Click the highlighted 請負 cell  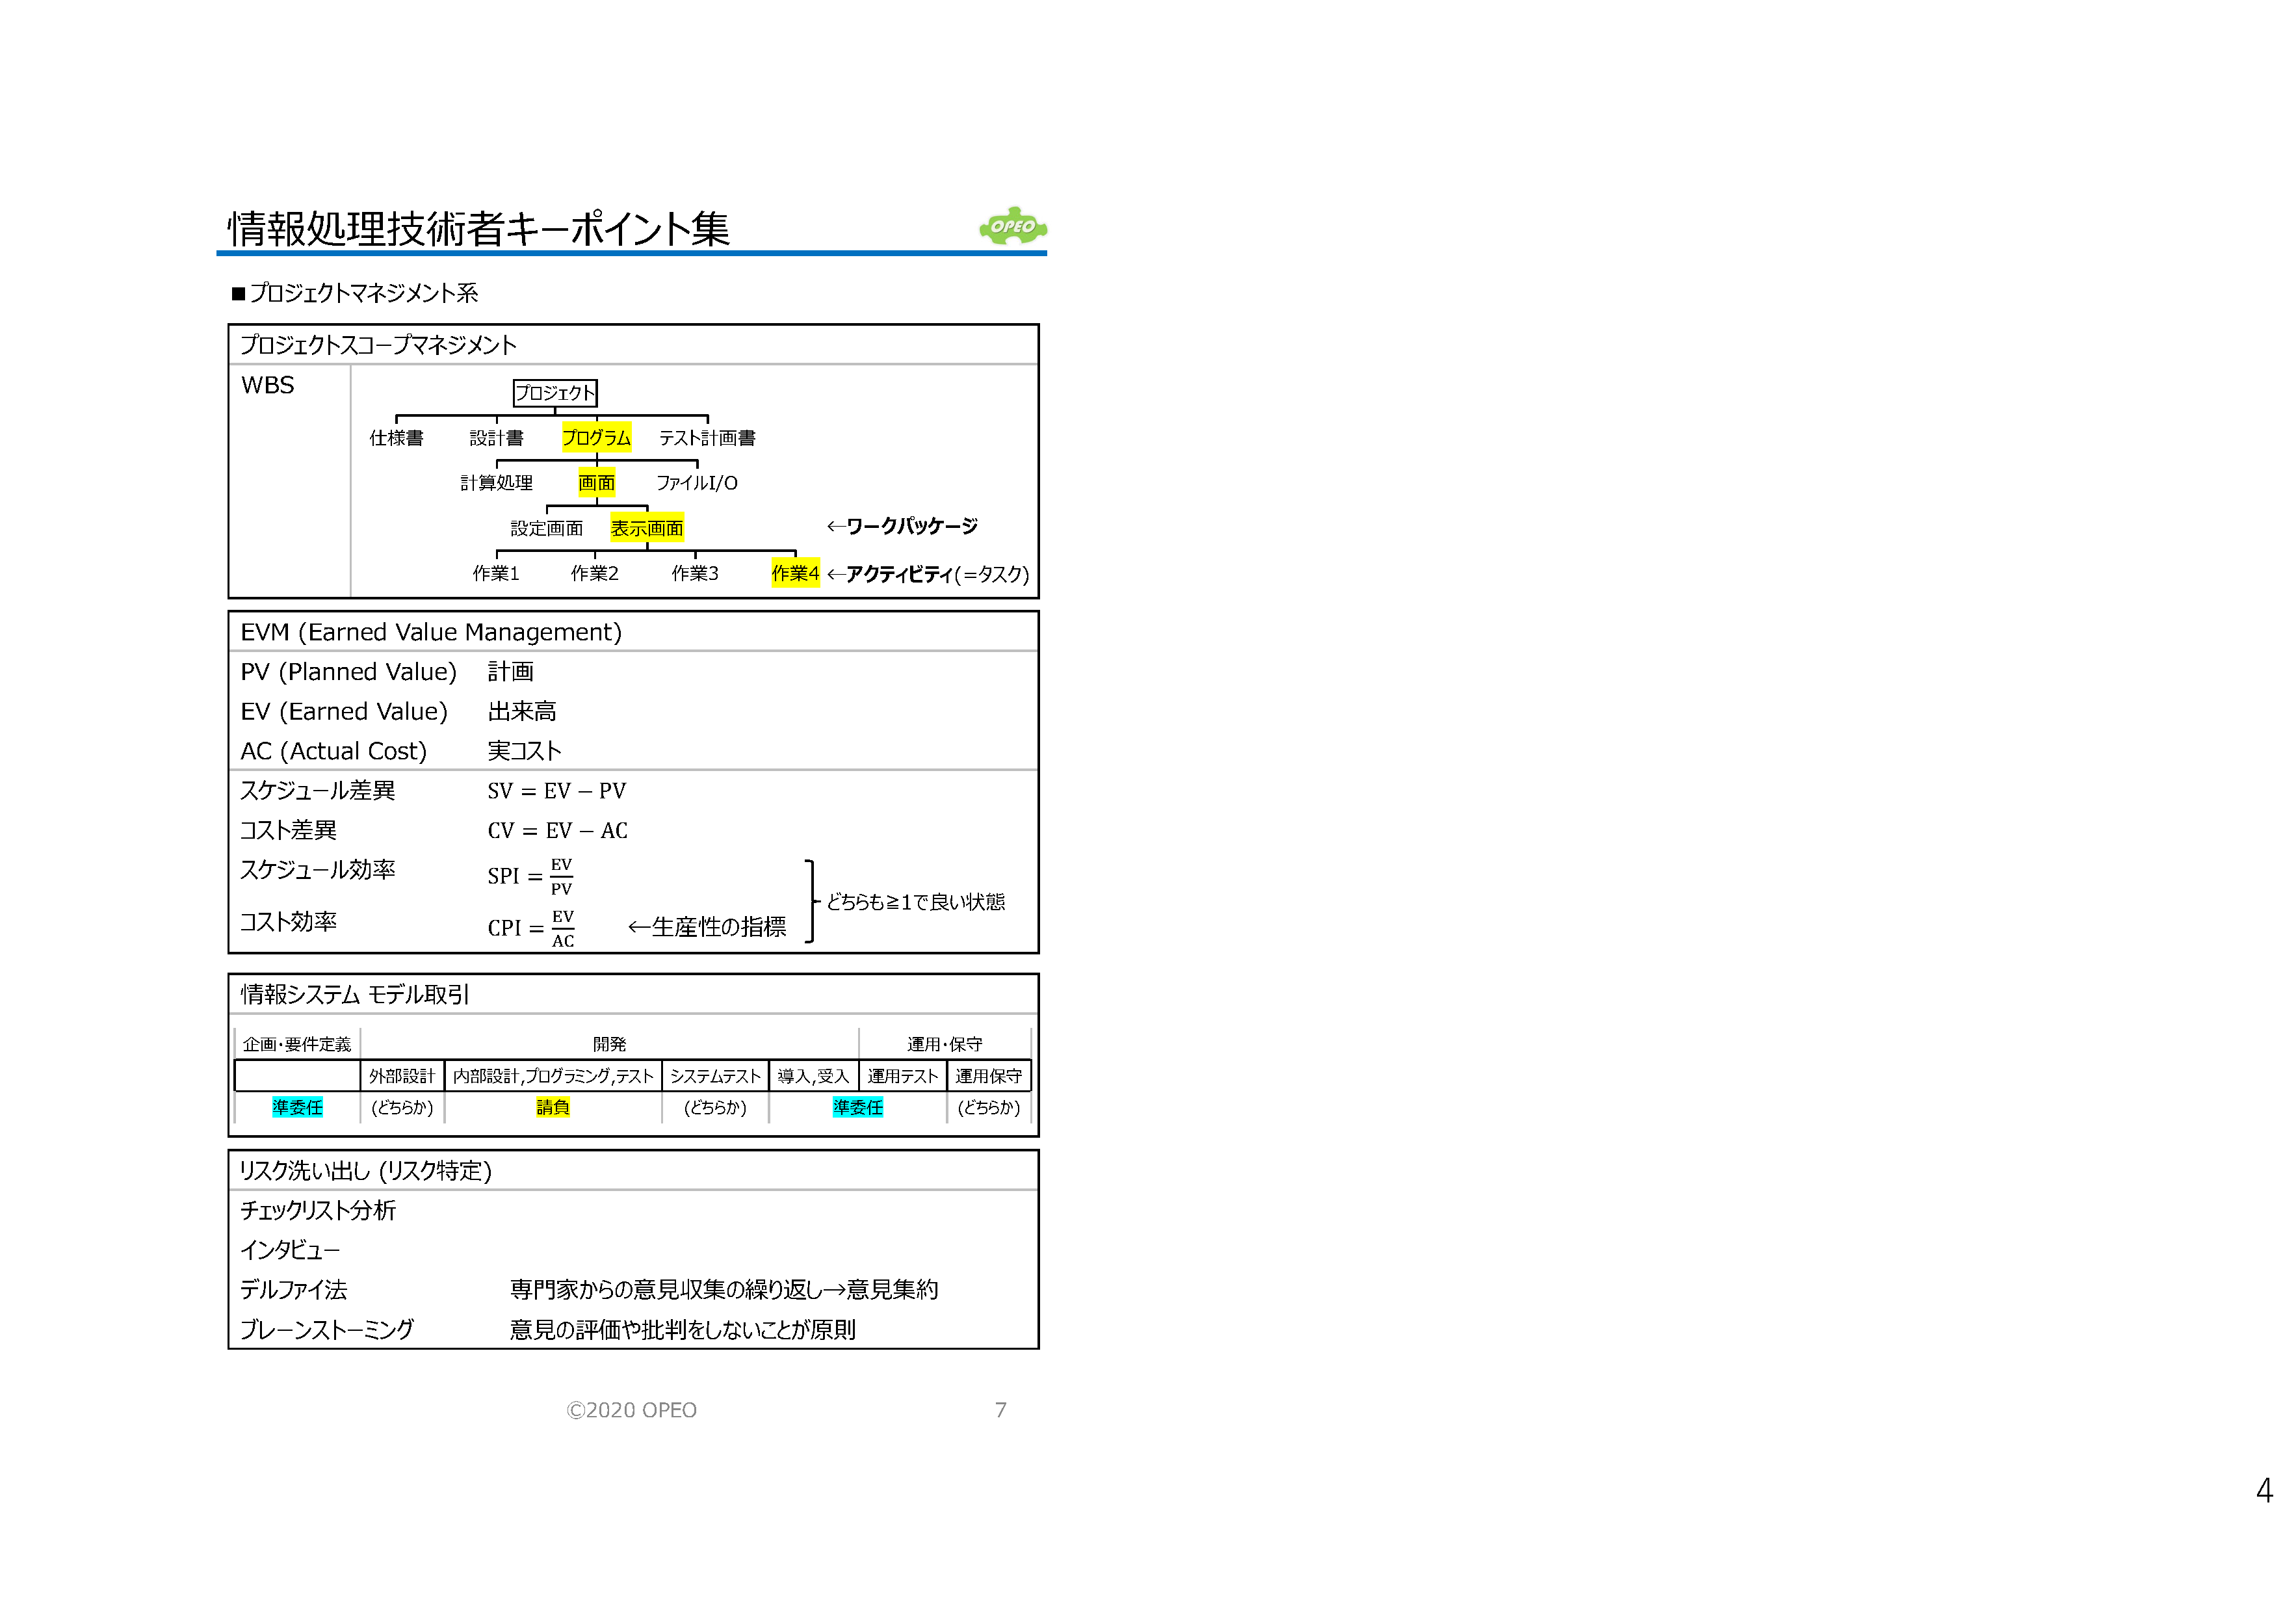click(x=553, y=1107)
